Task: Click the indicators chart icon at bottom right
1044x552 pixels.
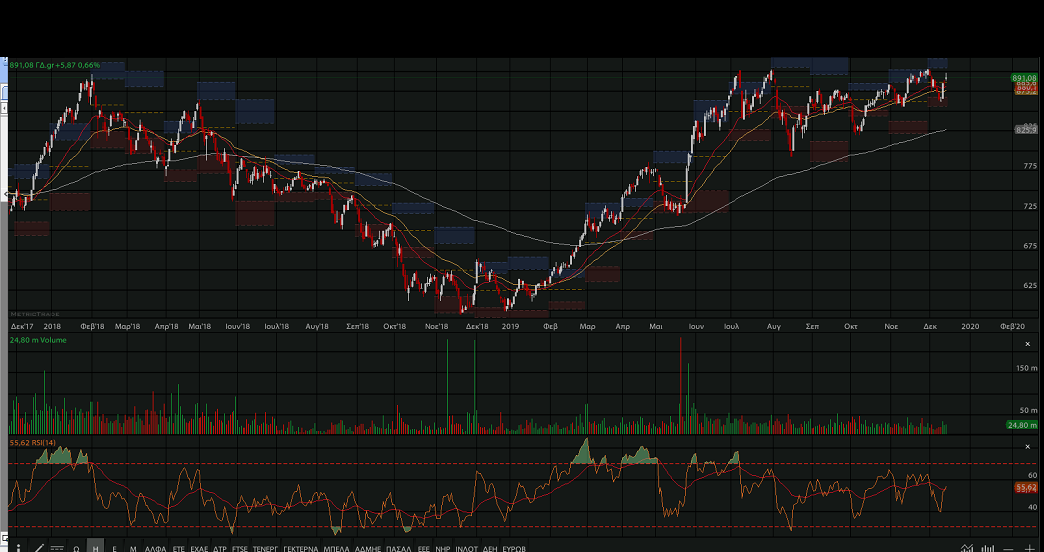Action: point(966,547)
